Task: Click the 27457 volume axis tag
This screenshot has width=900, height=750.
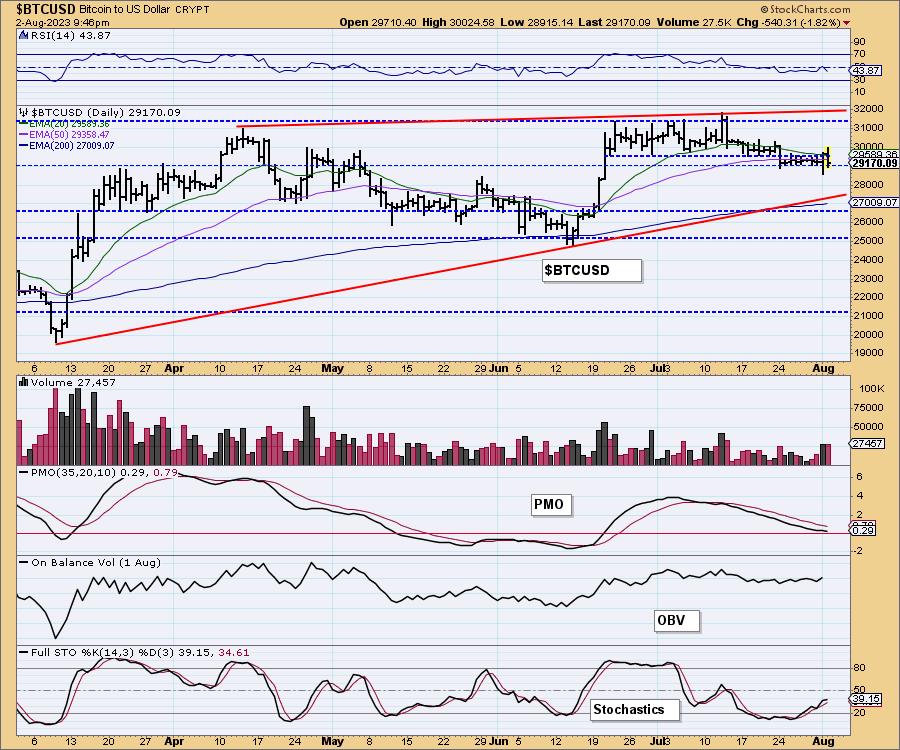Action: [867, 443]
